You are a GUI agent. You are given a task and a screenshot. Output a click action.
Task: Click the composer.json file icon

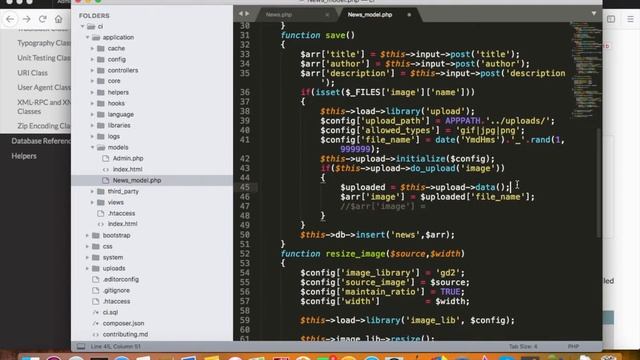point(96,323)
